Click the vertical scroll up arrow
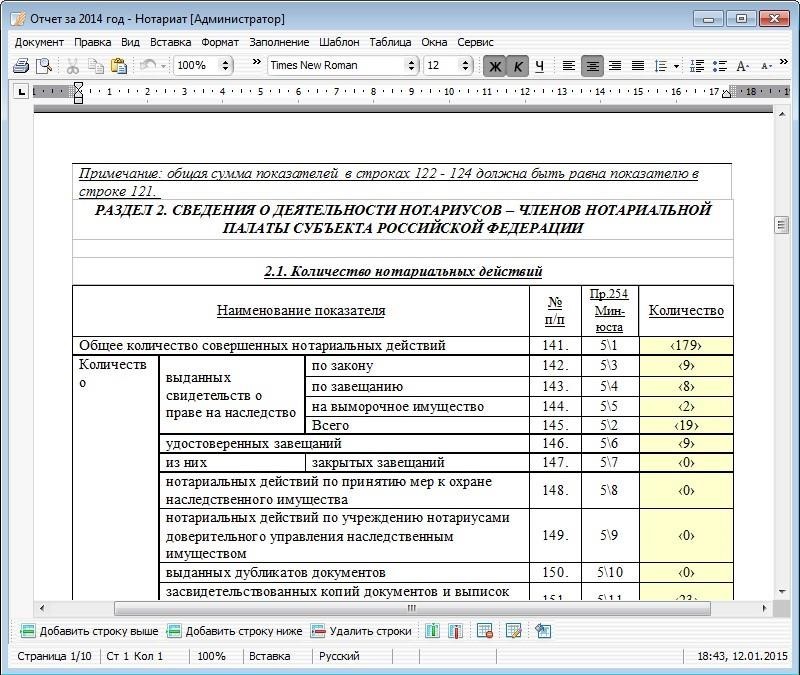This screenshot has height=675, width=800. pyautogui.click(x=782, y=114)
